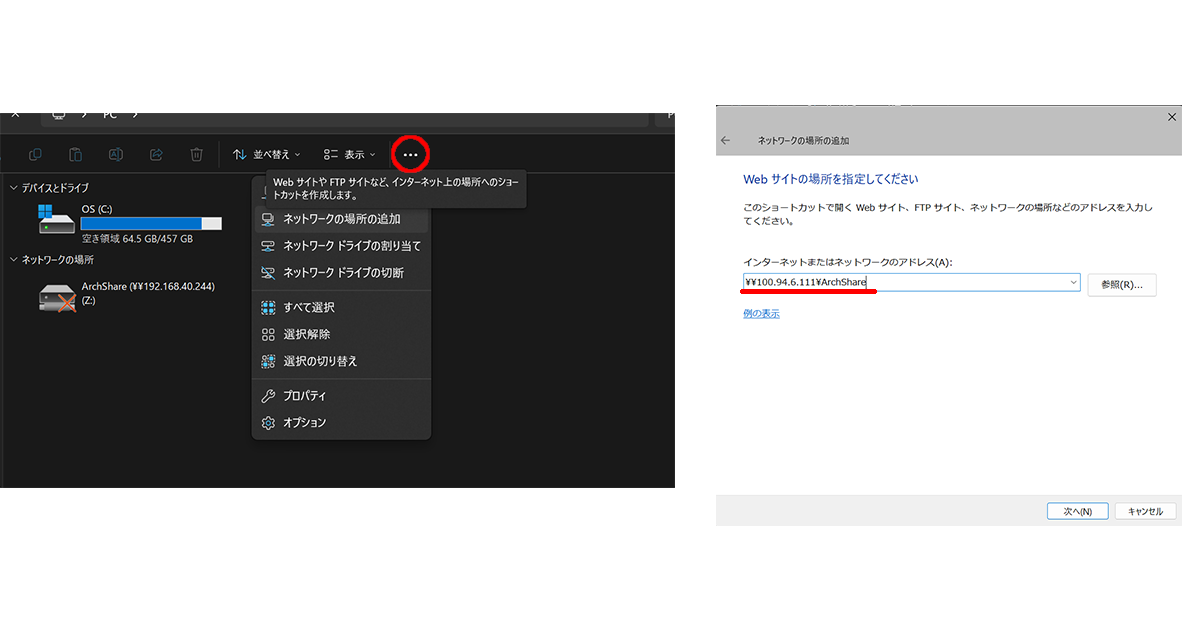
Task: Collapse the デバイスとドライブ group
Action: click(x=13, y=188)
